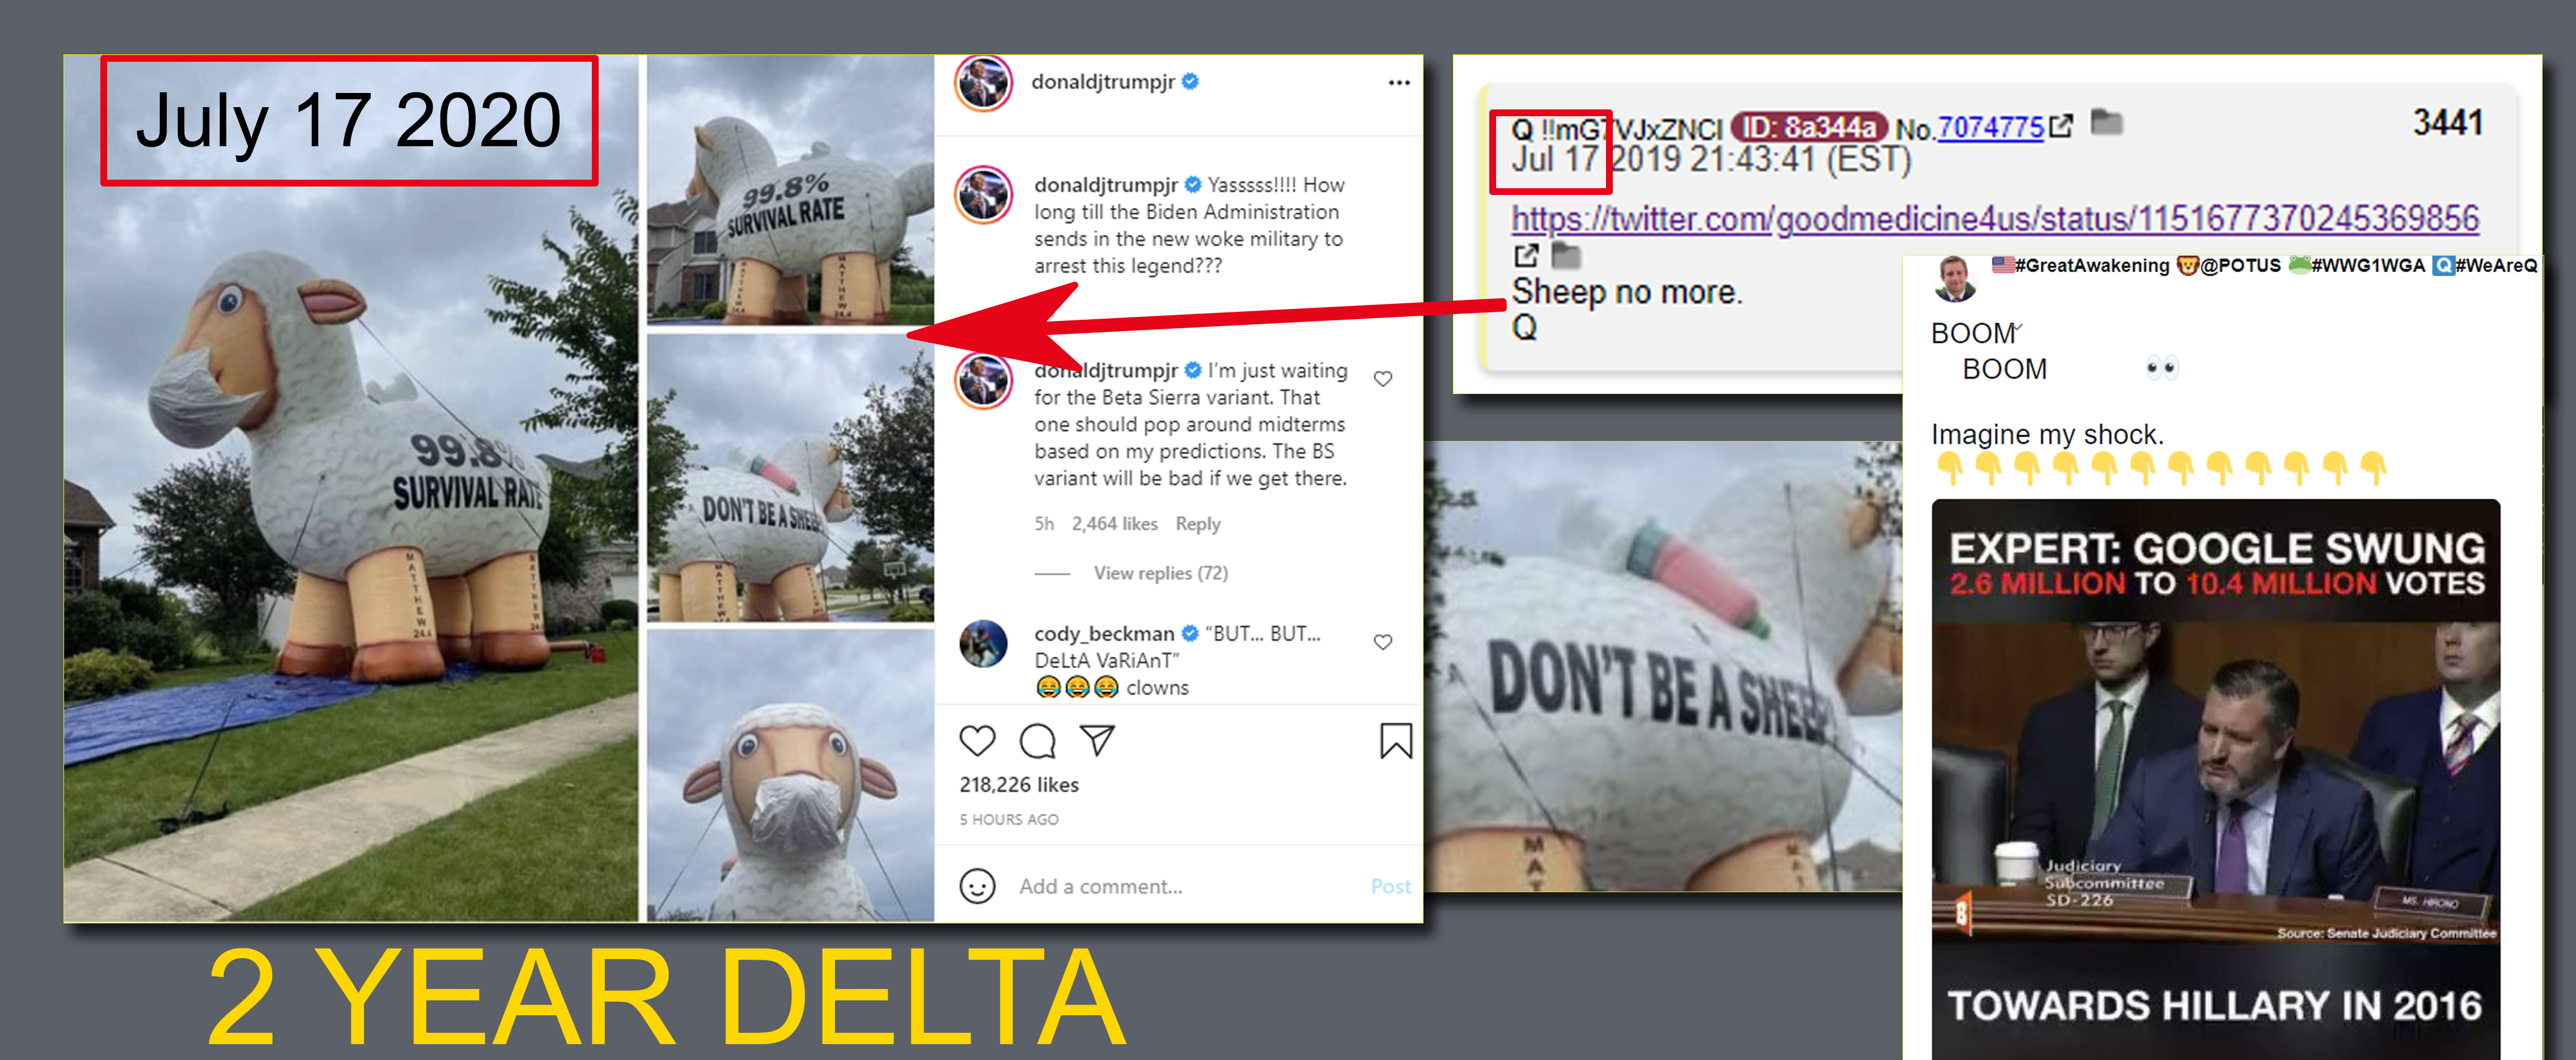
Task: Like the Beta Sierra variant comment
Action: pos(1383,379)
